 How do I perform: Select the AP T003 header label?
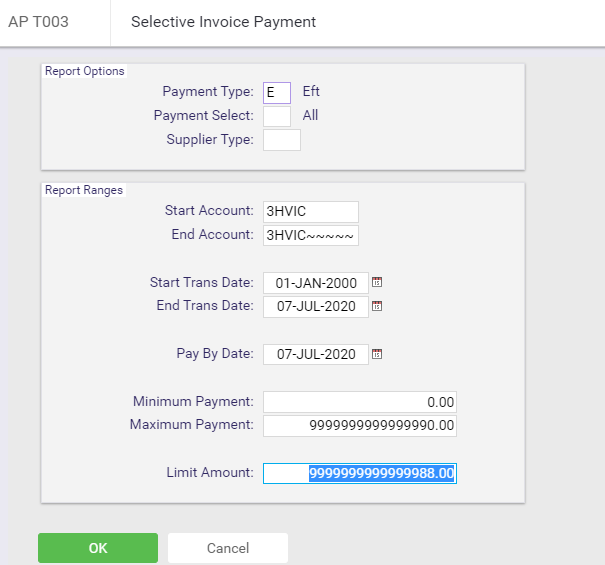pos(39,22)
